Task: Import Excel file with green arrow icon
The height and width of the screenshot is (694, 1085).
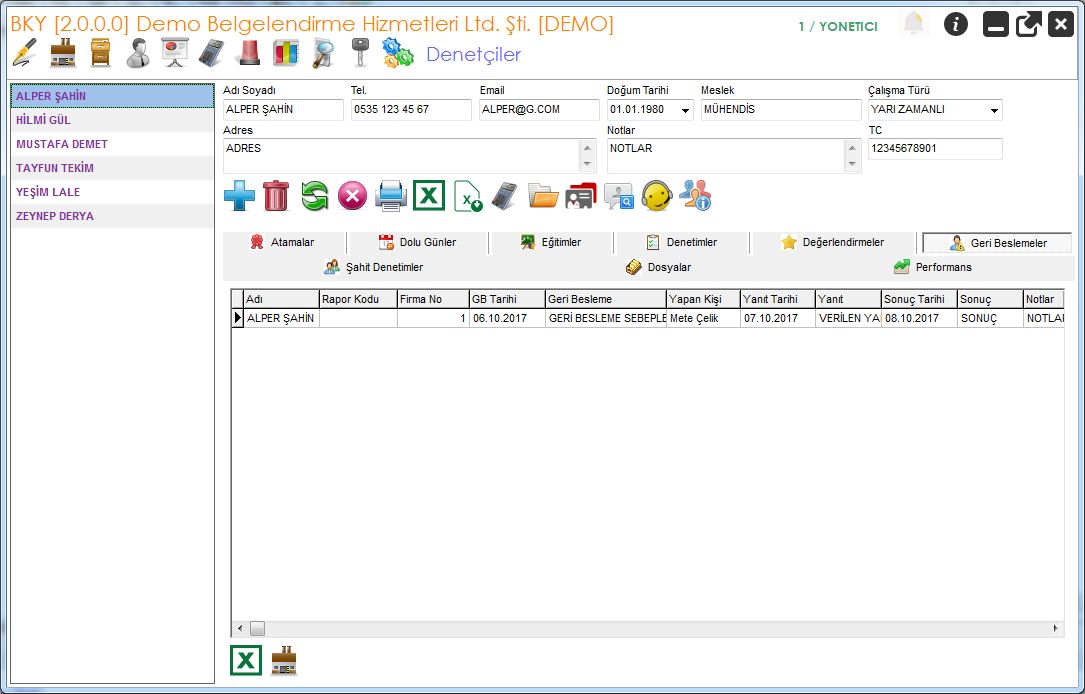Action: pyautogui.click(x=468, y=196)
